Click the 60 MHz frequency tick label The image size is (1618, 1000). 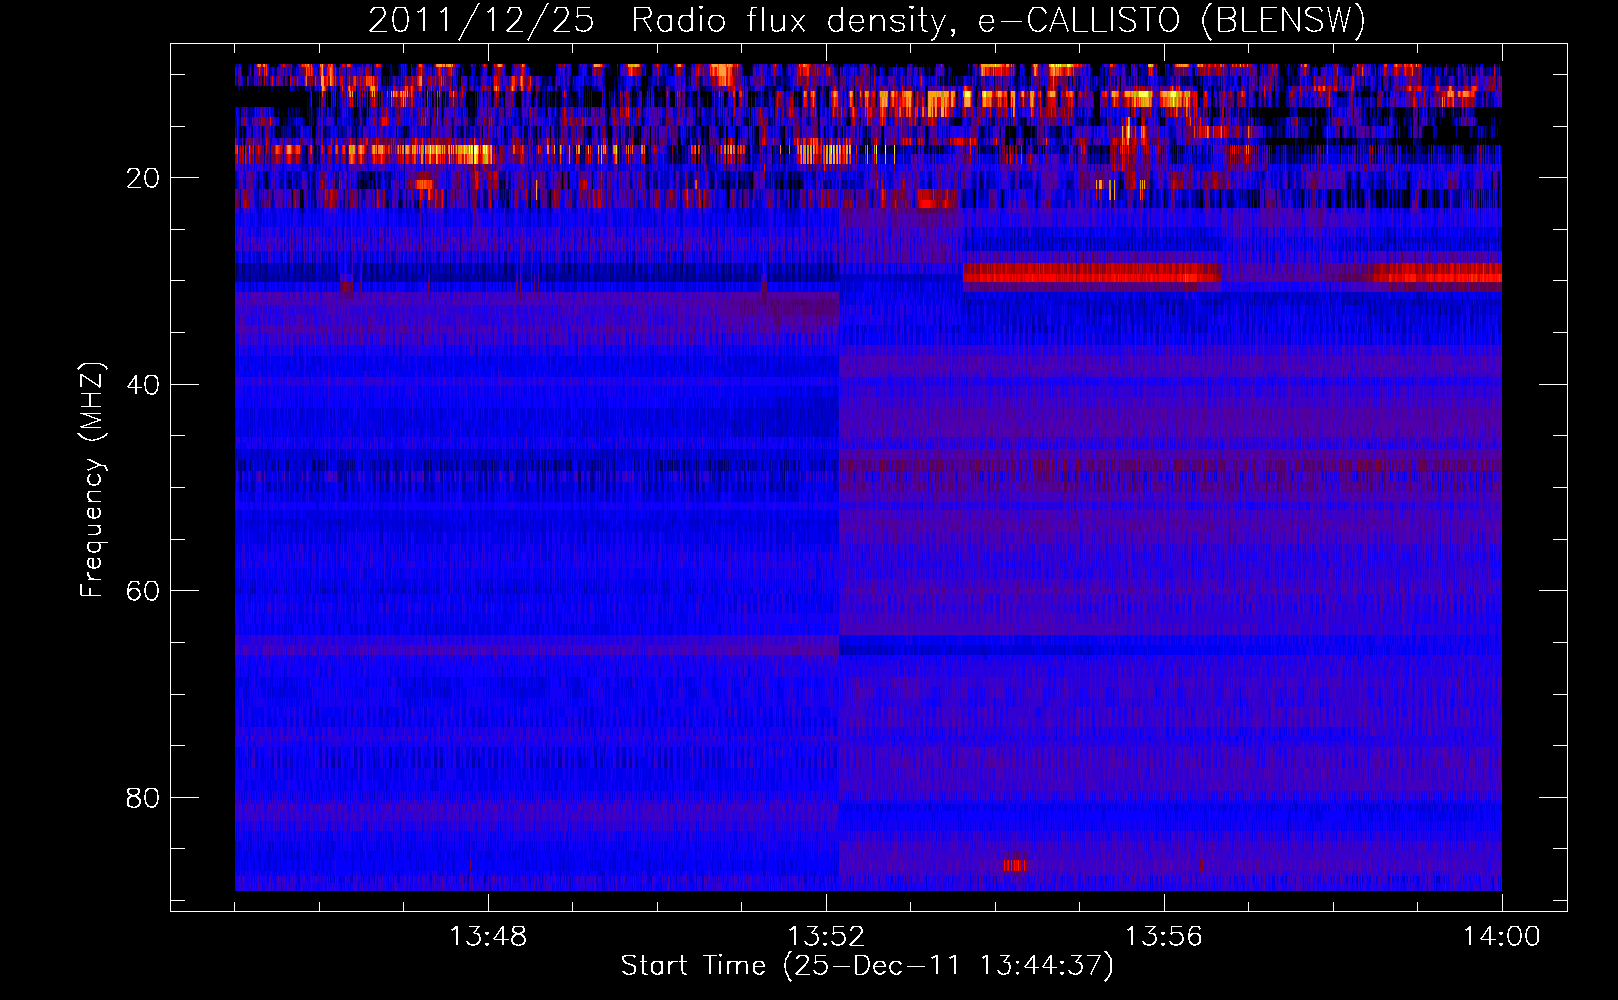[144, 591]
